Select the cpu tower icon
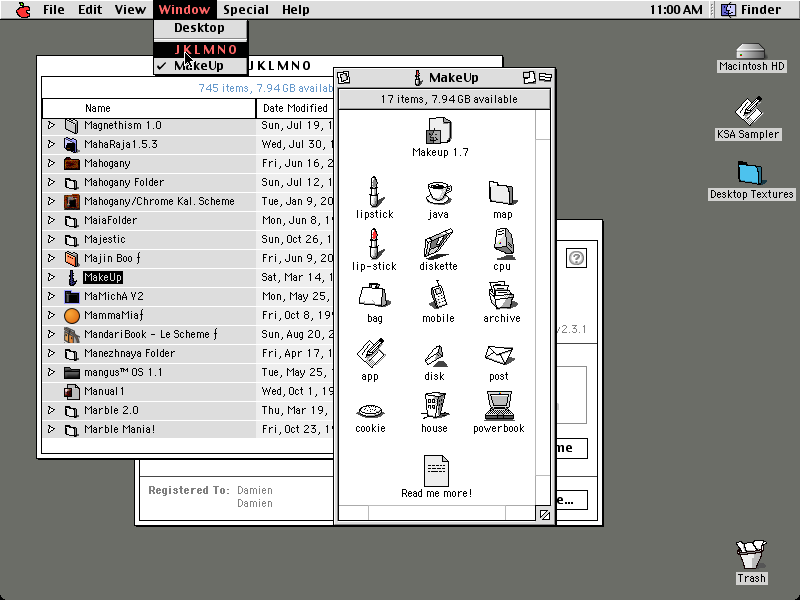Viewport: 800px width, 600px height. coord(503,244)
